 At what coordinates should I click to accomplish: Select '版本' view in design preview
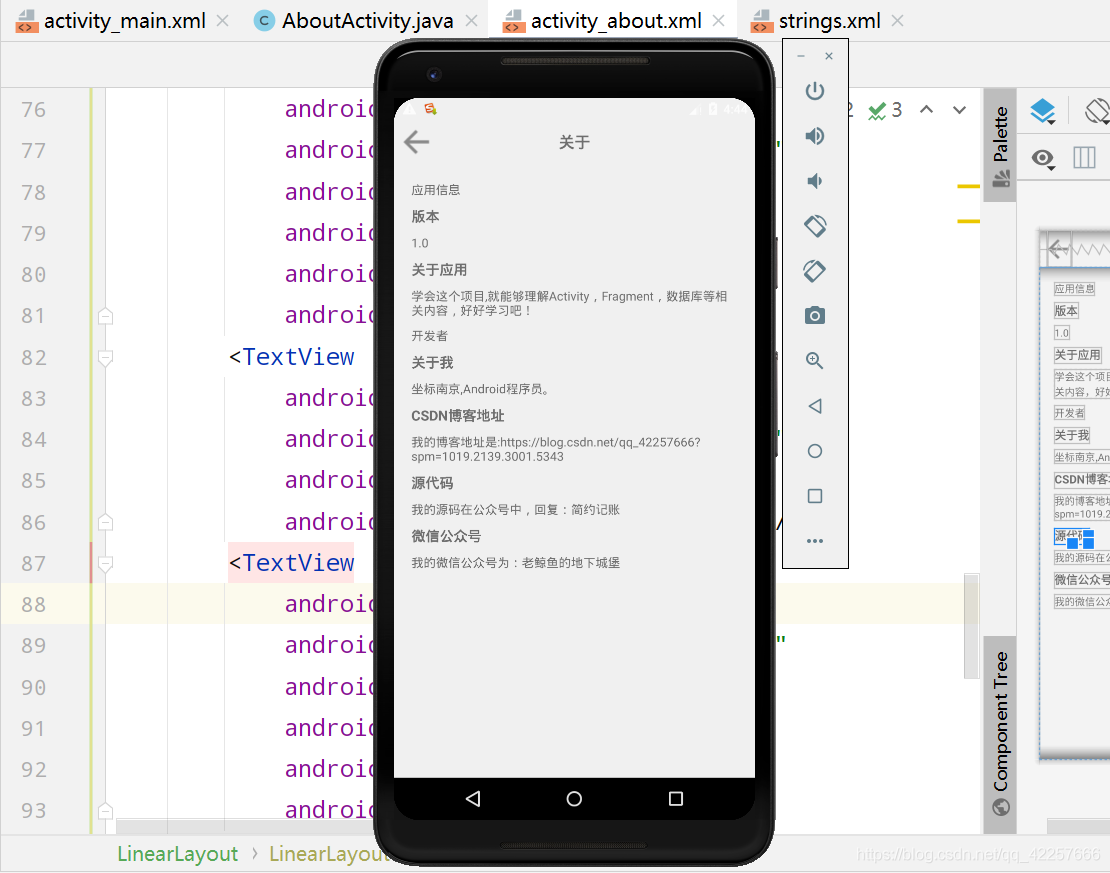(x=1066, y=310)
